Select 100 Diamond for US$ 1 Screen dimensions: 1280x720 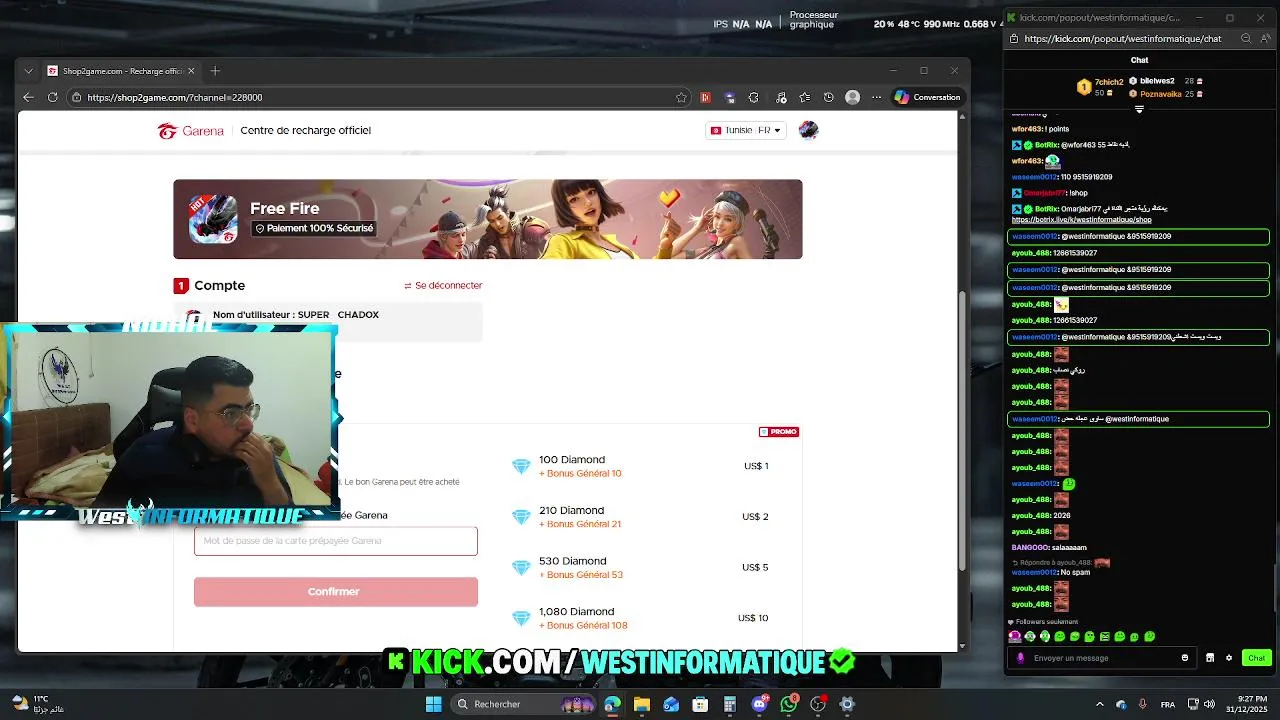click(640, 466)
